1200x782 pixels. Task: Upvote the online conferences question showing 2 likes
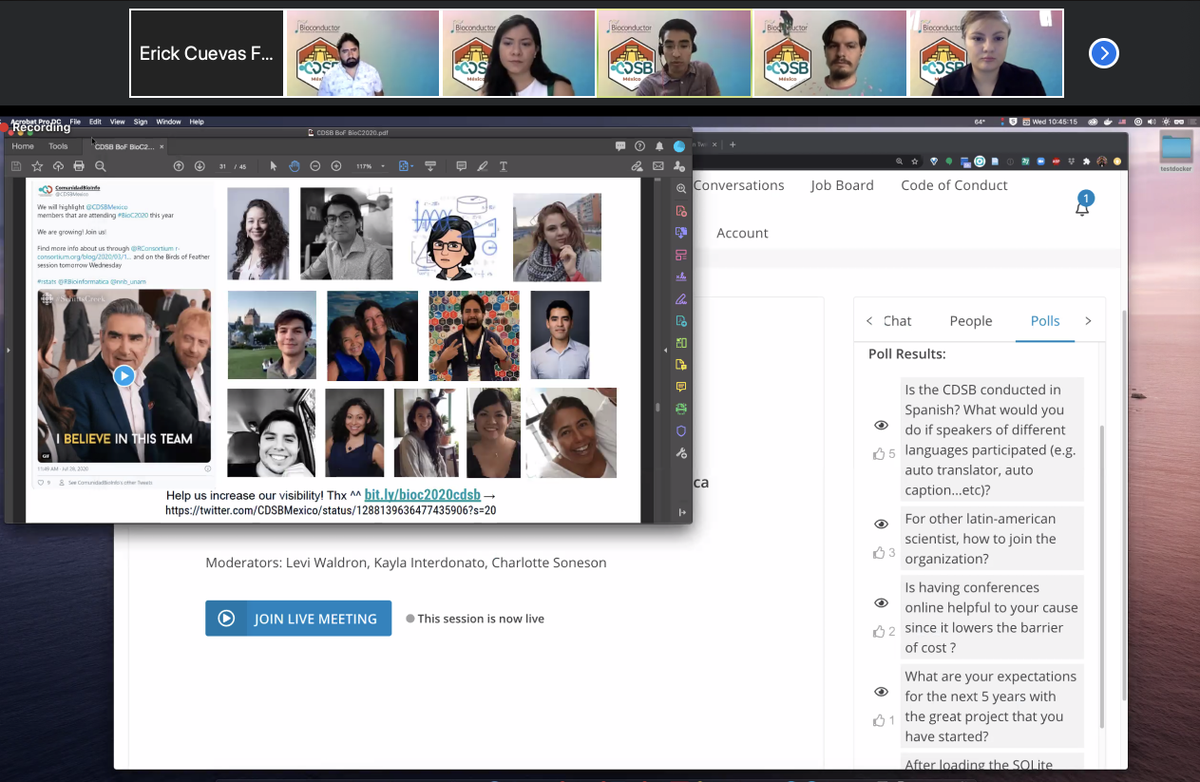click(879, 631)
